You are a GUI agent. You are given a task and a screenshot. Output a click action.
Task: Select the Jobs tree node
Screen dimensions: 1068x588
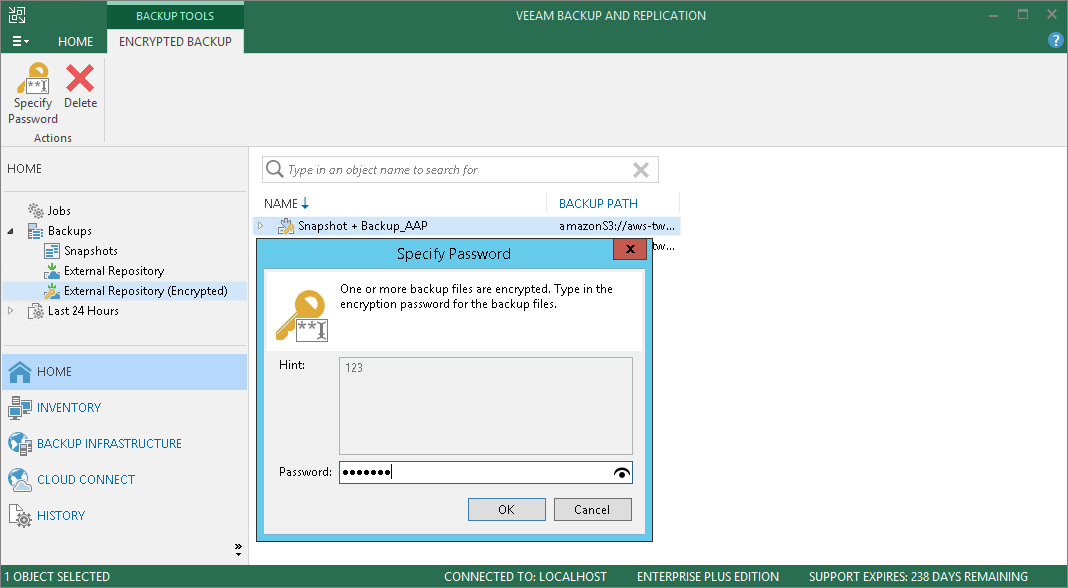point(59,211)
